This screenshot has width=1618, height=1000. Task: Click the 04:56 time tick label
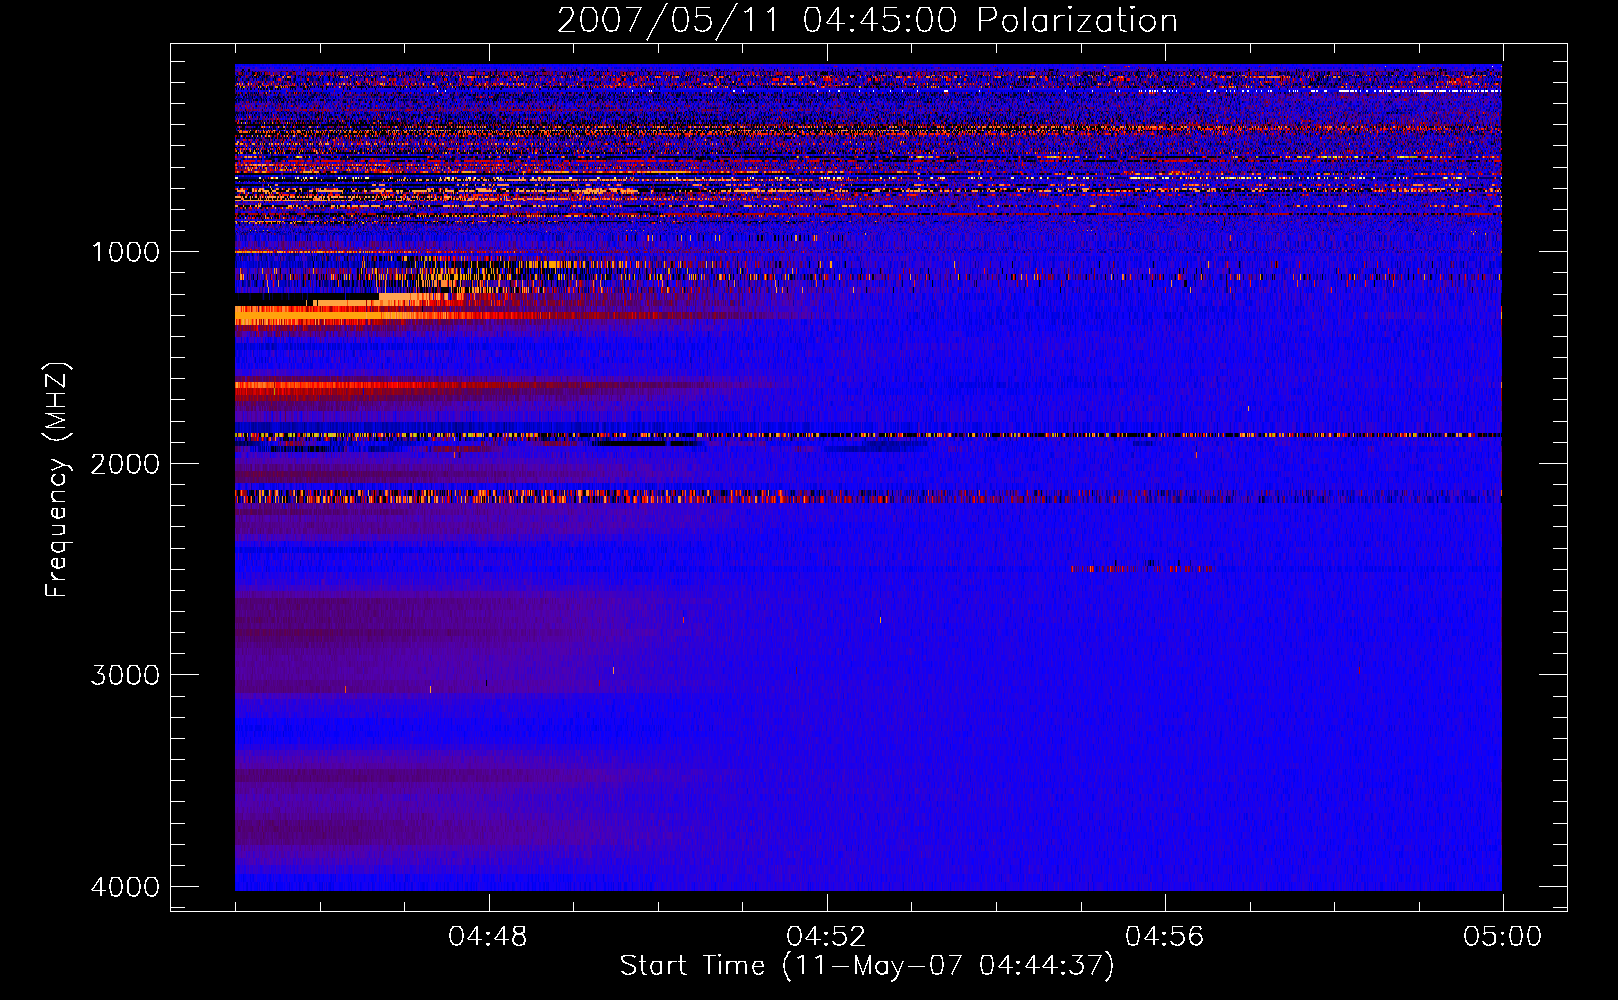[1164, 937]
